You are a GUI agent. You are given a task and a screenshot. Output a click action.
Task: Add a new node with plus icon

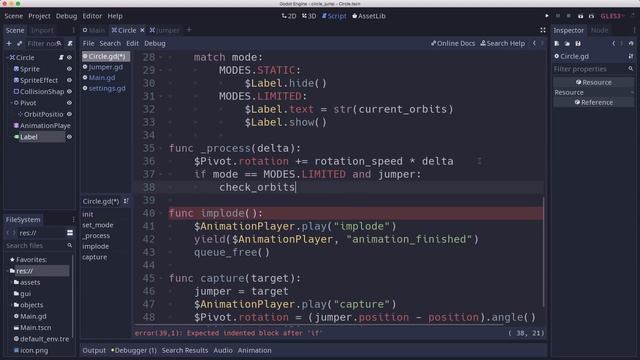click(9, 43)
